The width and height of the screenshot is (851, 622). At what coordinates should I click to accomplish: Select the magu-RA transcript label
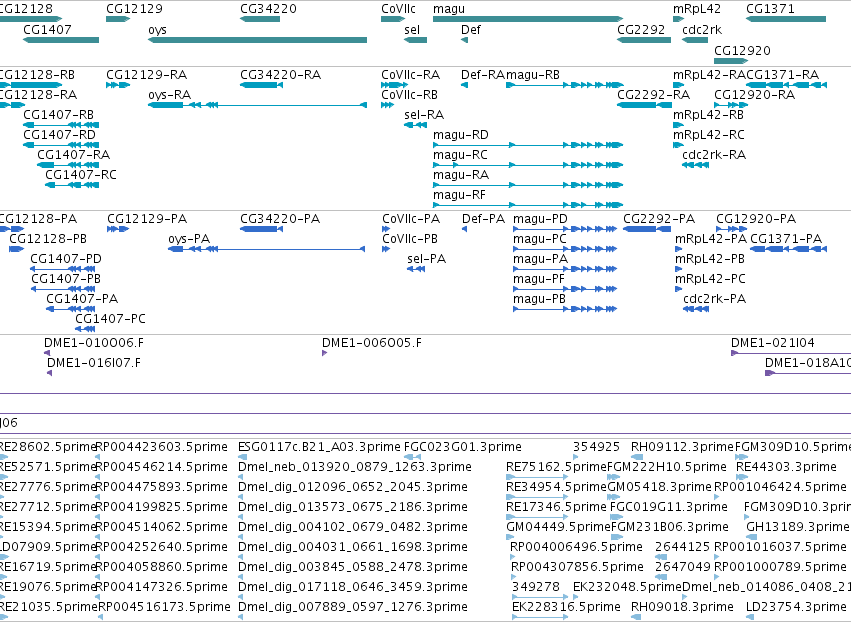tap(461, 175)
